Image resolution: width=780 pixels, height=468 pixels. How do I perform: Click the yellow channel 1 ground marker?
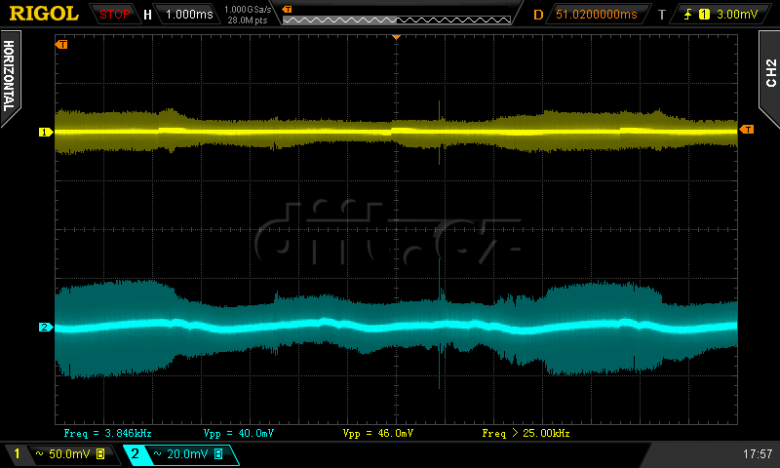click(45, 132)
